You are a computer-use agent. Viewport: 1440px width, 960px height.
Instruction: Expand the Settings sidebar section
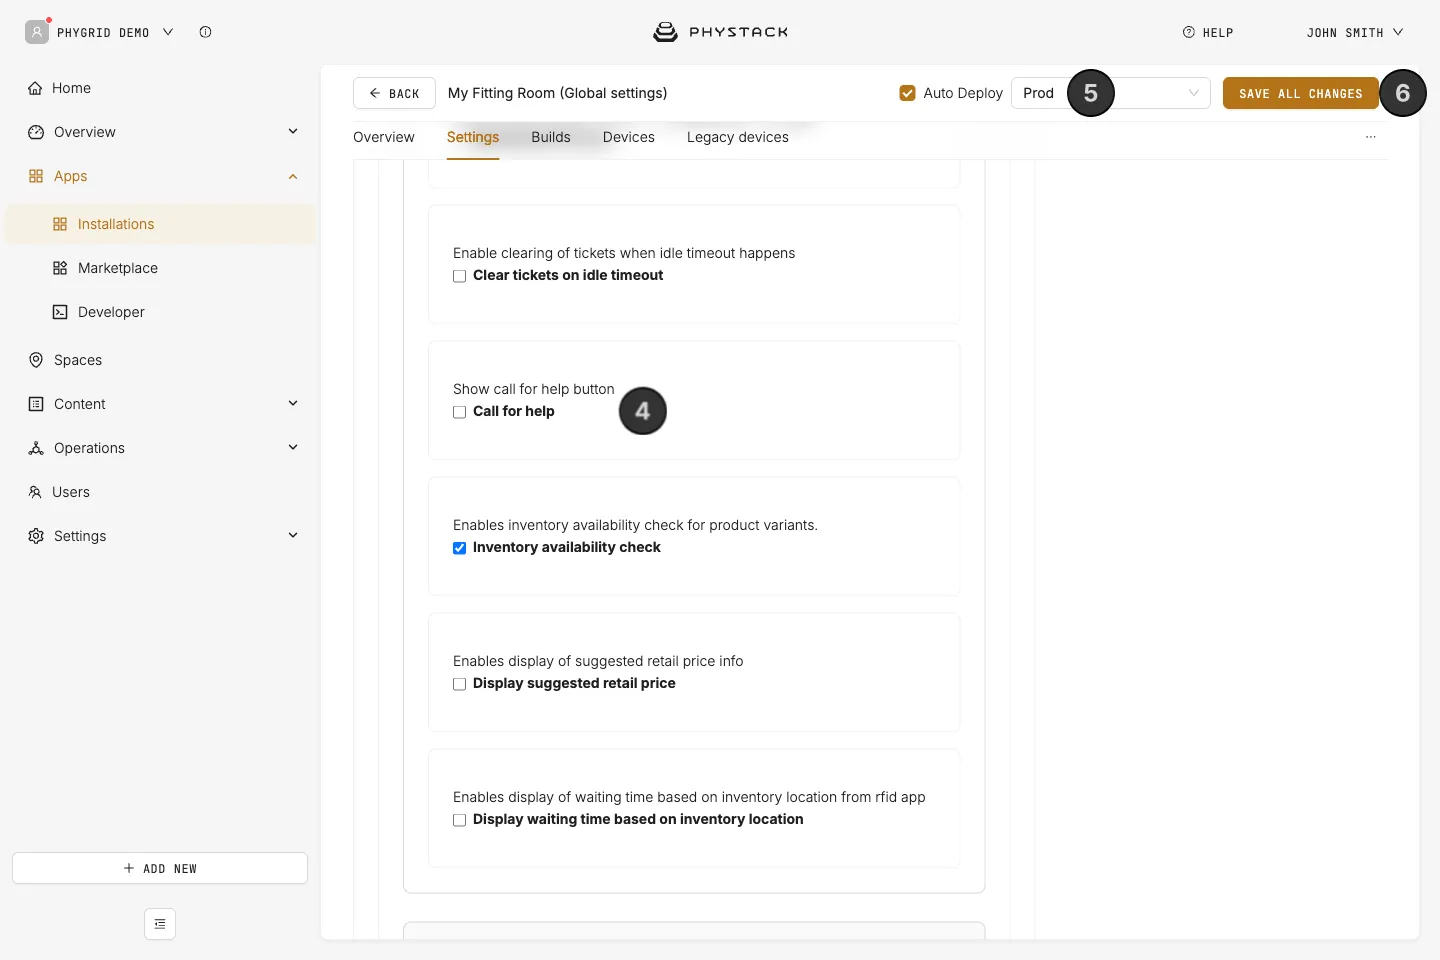click(x=293, y=535)
